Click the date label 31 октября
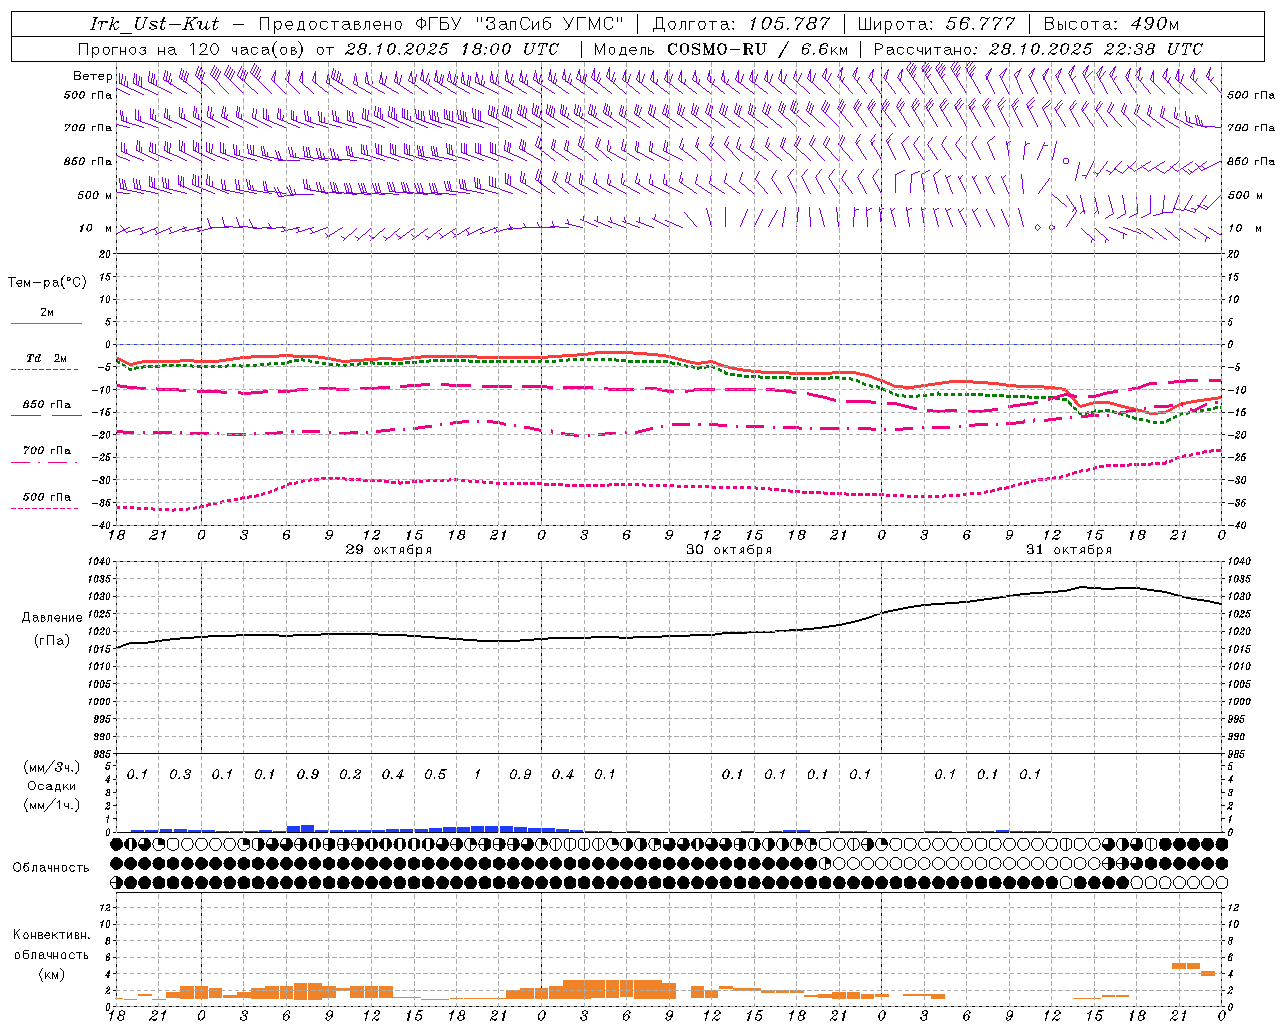1280x1024 pixels. [1069, 550]
